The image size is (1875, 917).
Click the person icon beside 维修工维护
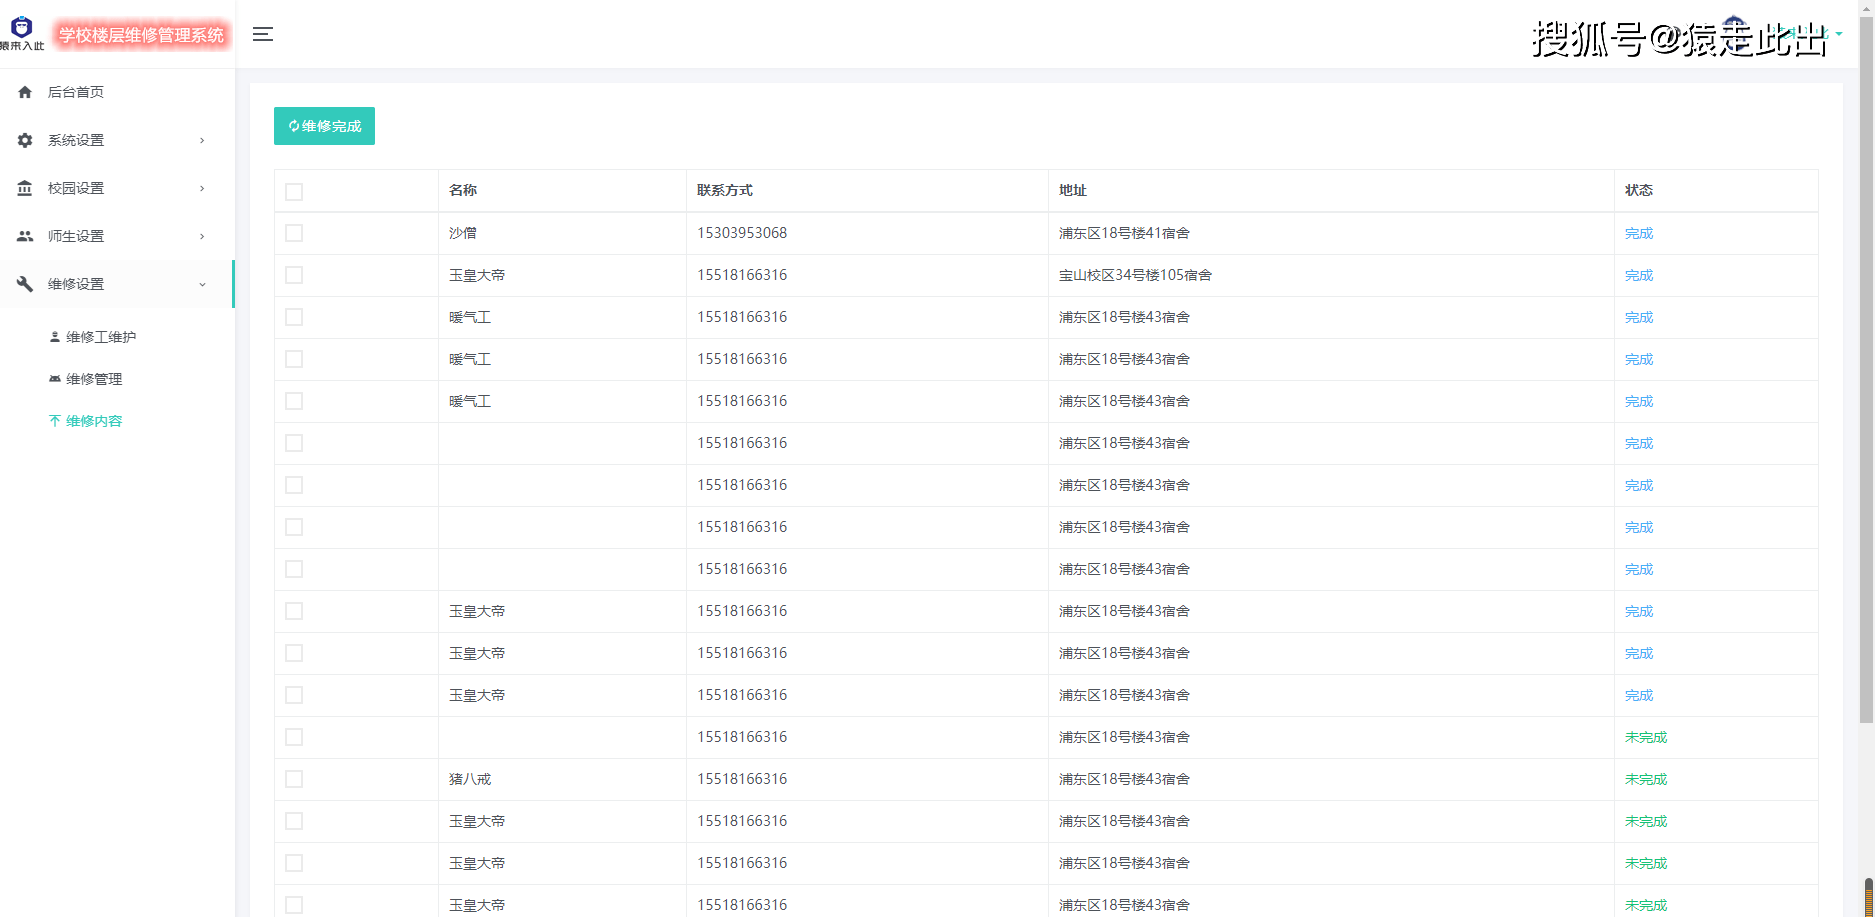tap(55, 337)
